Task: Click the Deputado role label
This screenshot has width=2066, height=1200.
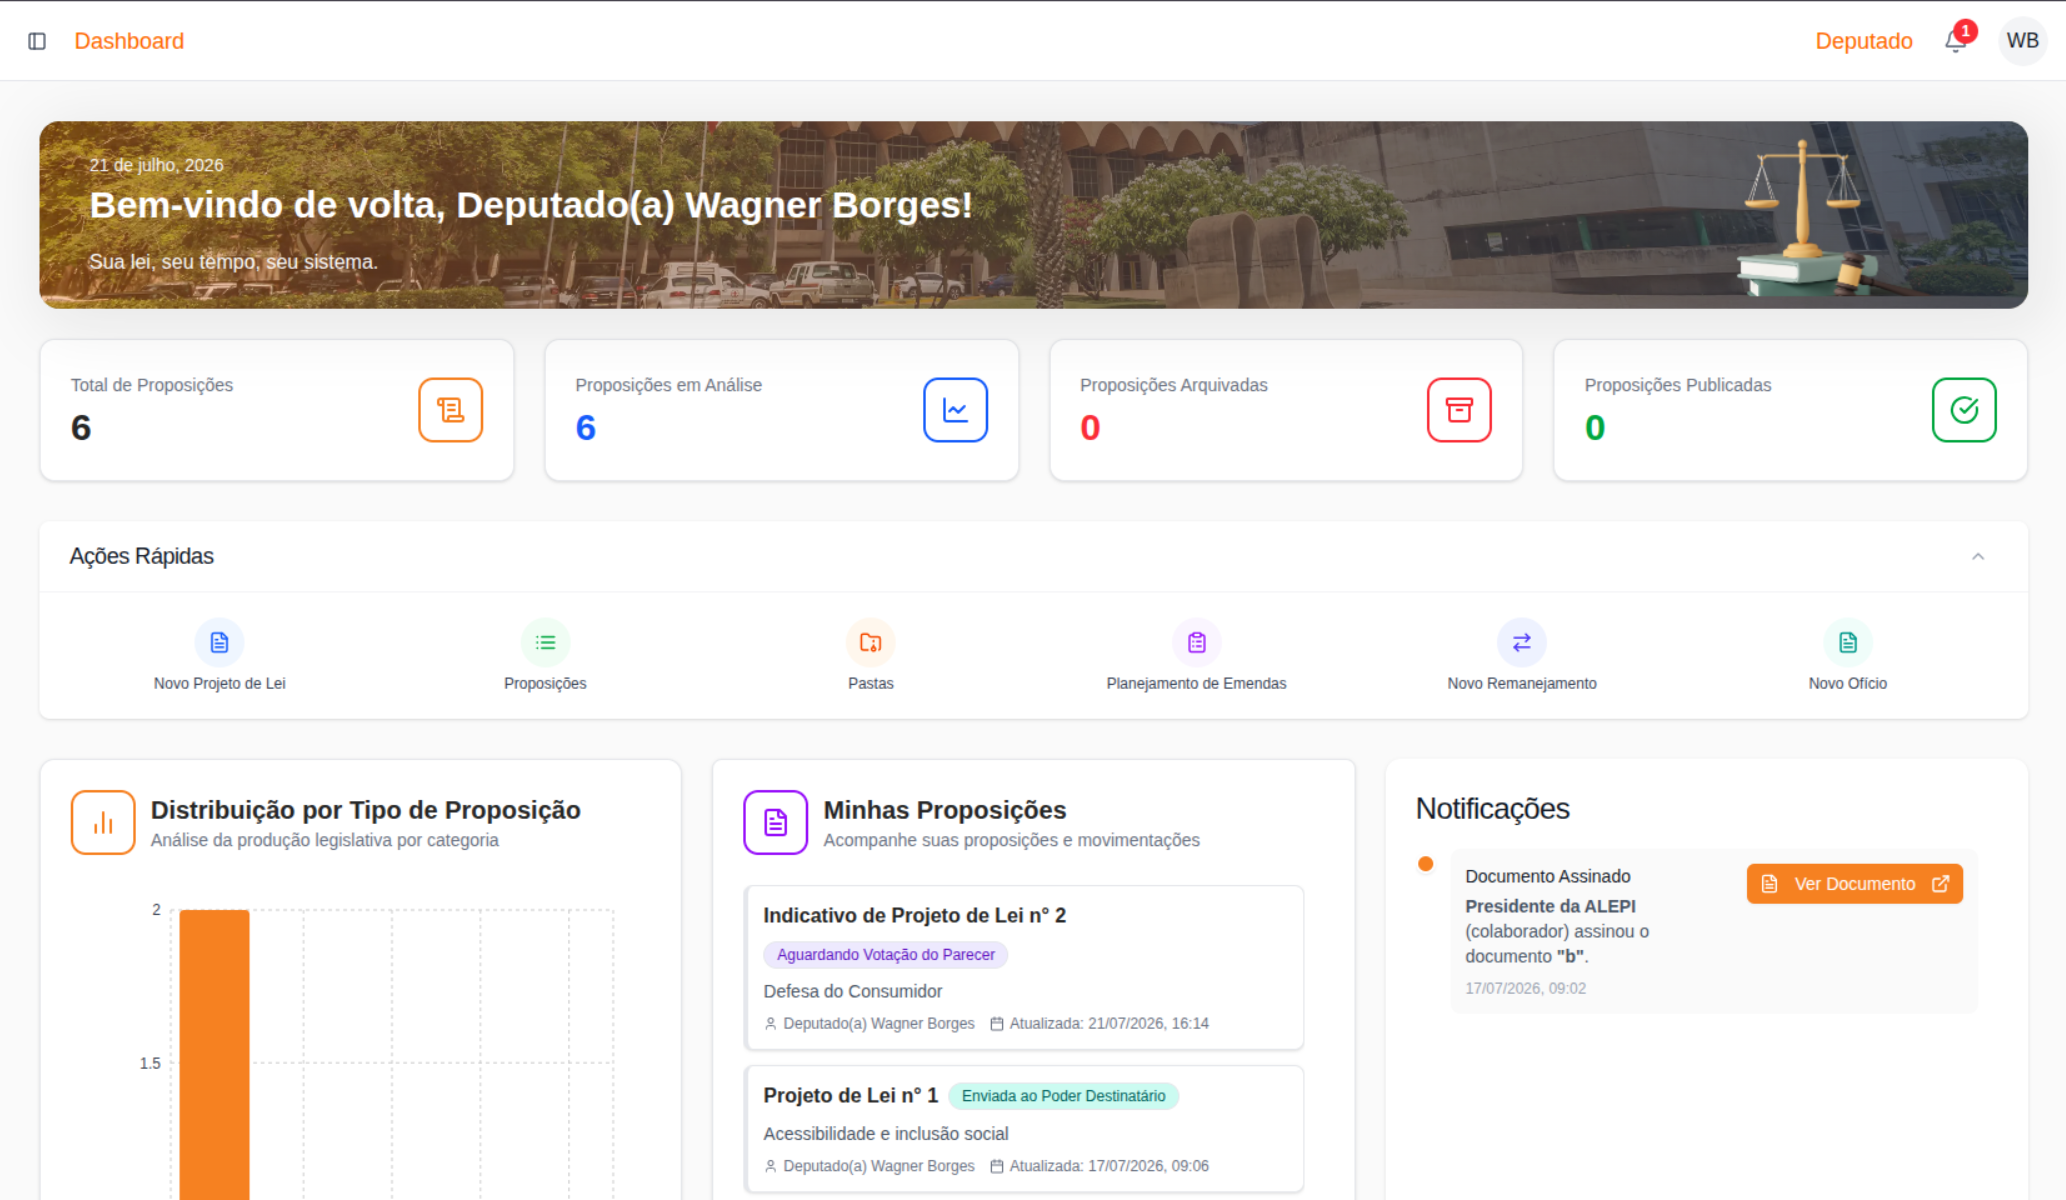Action: [x=1864, y=41]
